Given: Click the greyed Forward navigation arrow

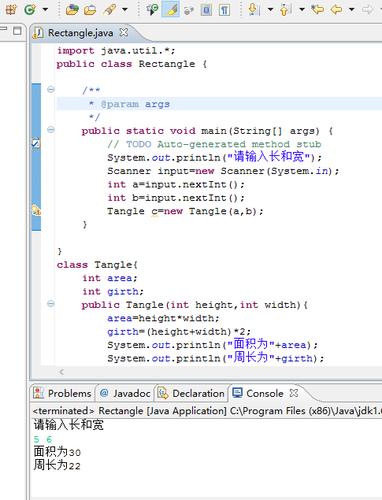Looking at the screenshot, I should click(x=368, y=9).
